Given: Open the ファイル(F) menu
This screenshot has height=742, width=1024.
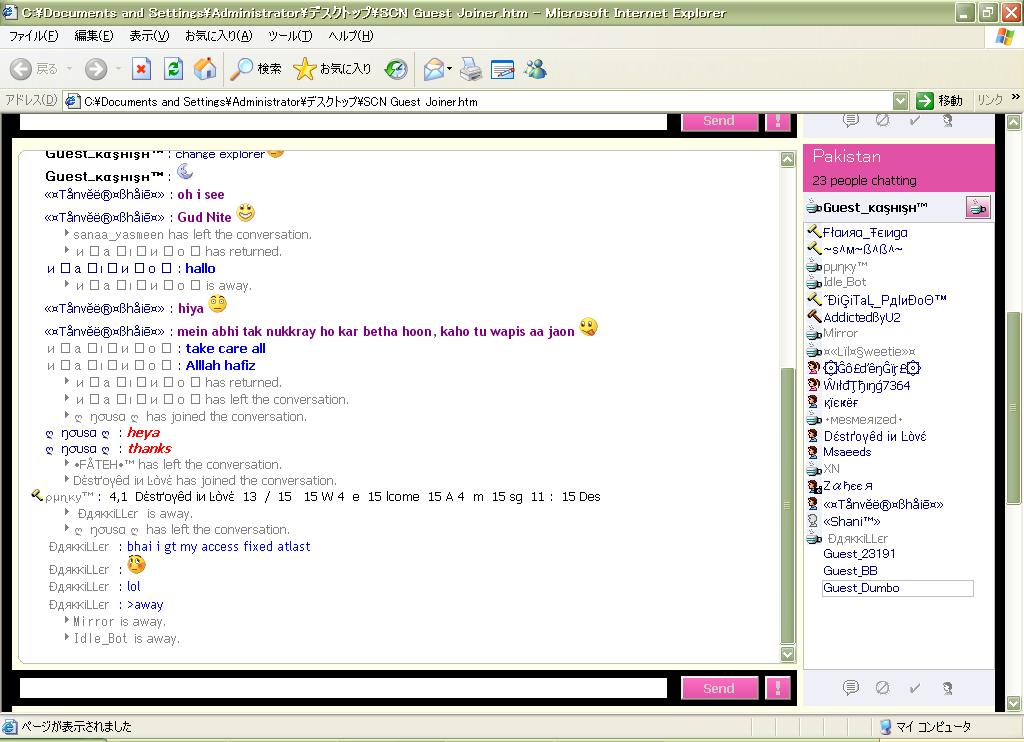Looking at the screenshot, I should click(33, 36).
